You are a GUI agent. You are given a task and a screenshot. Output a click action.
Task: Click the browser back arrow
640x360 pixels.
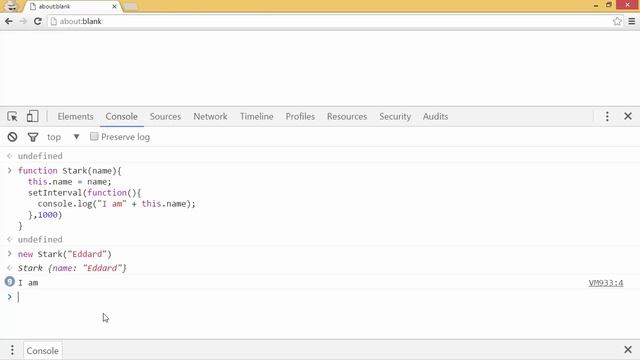point(9,21)
